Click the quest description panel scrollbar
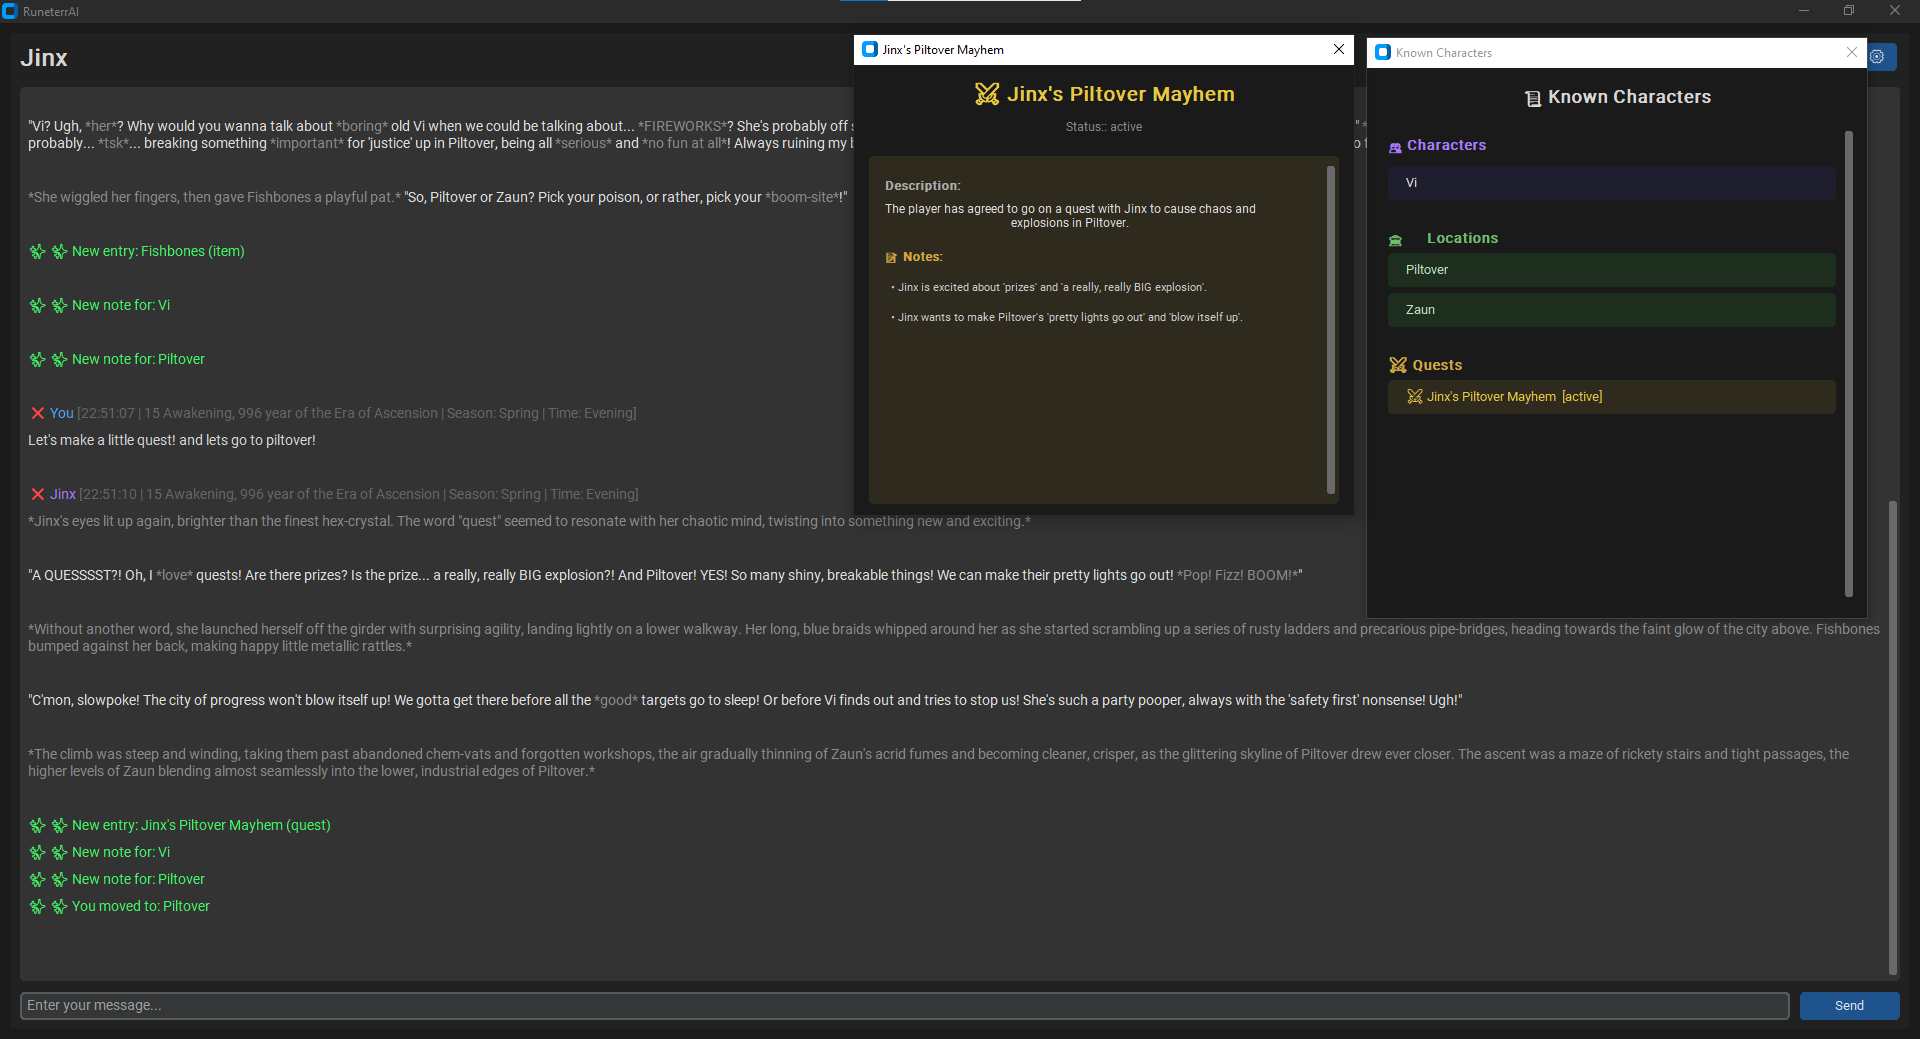Viewport: 1920px width, 1039px height. (x=1331, y=330)
